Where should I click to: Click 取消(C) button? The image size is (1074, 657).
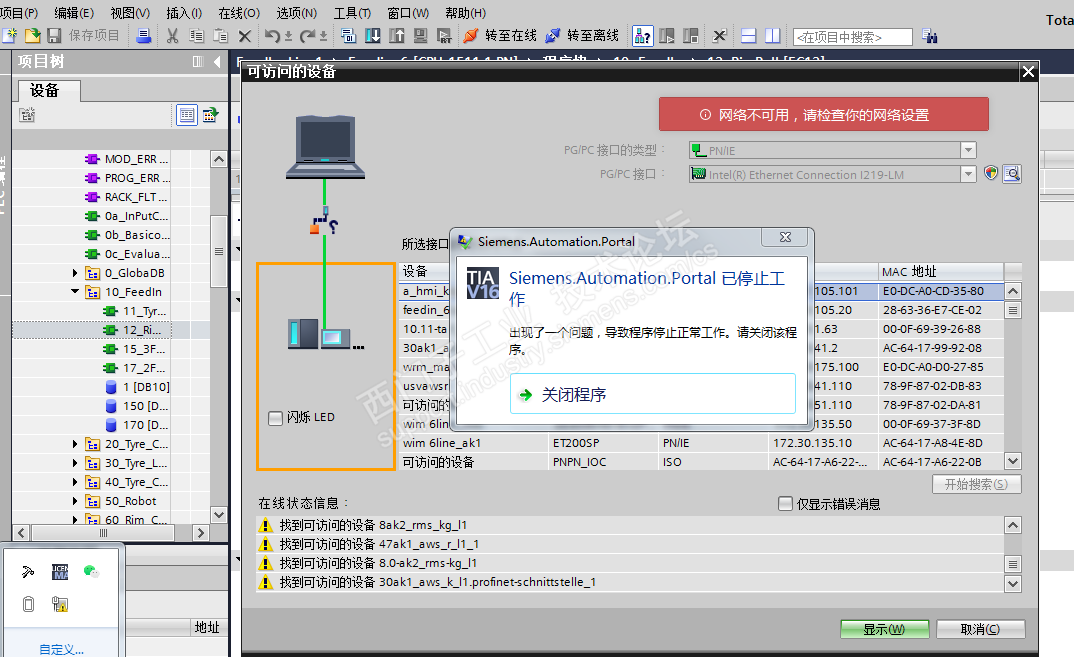(980, 629)
